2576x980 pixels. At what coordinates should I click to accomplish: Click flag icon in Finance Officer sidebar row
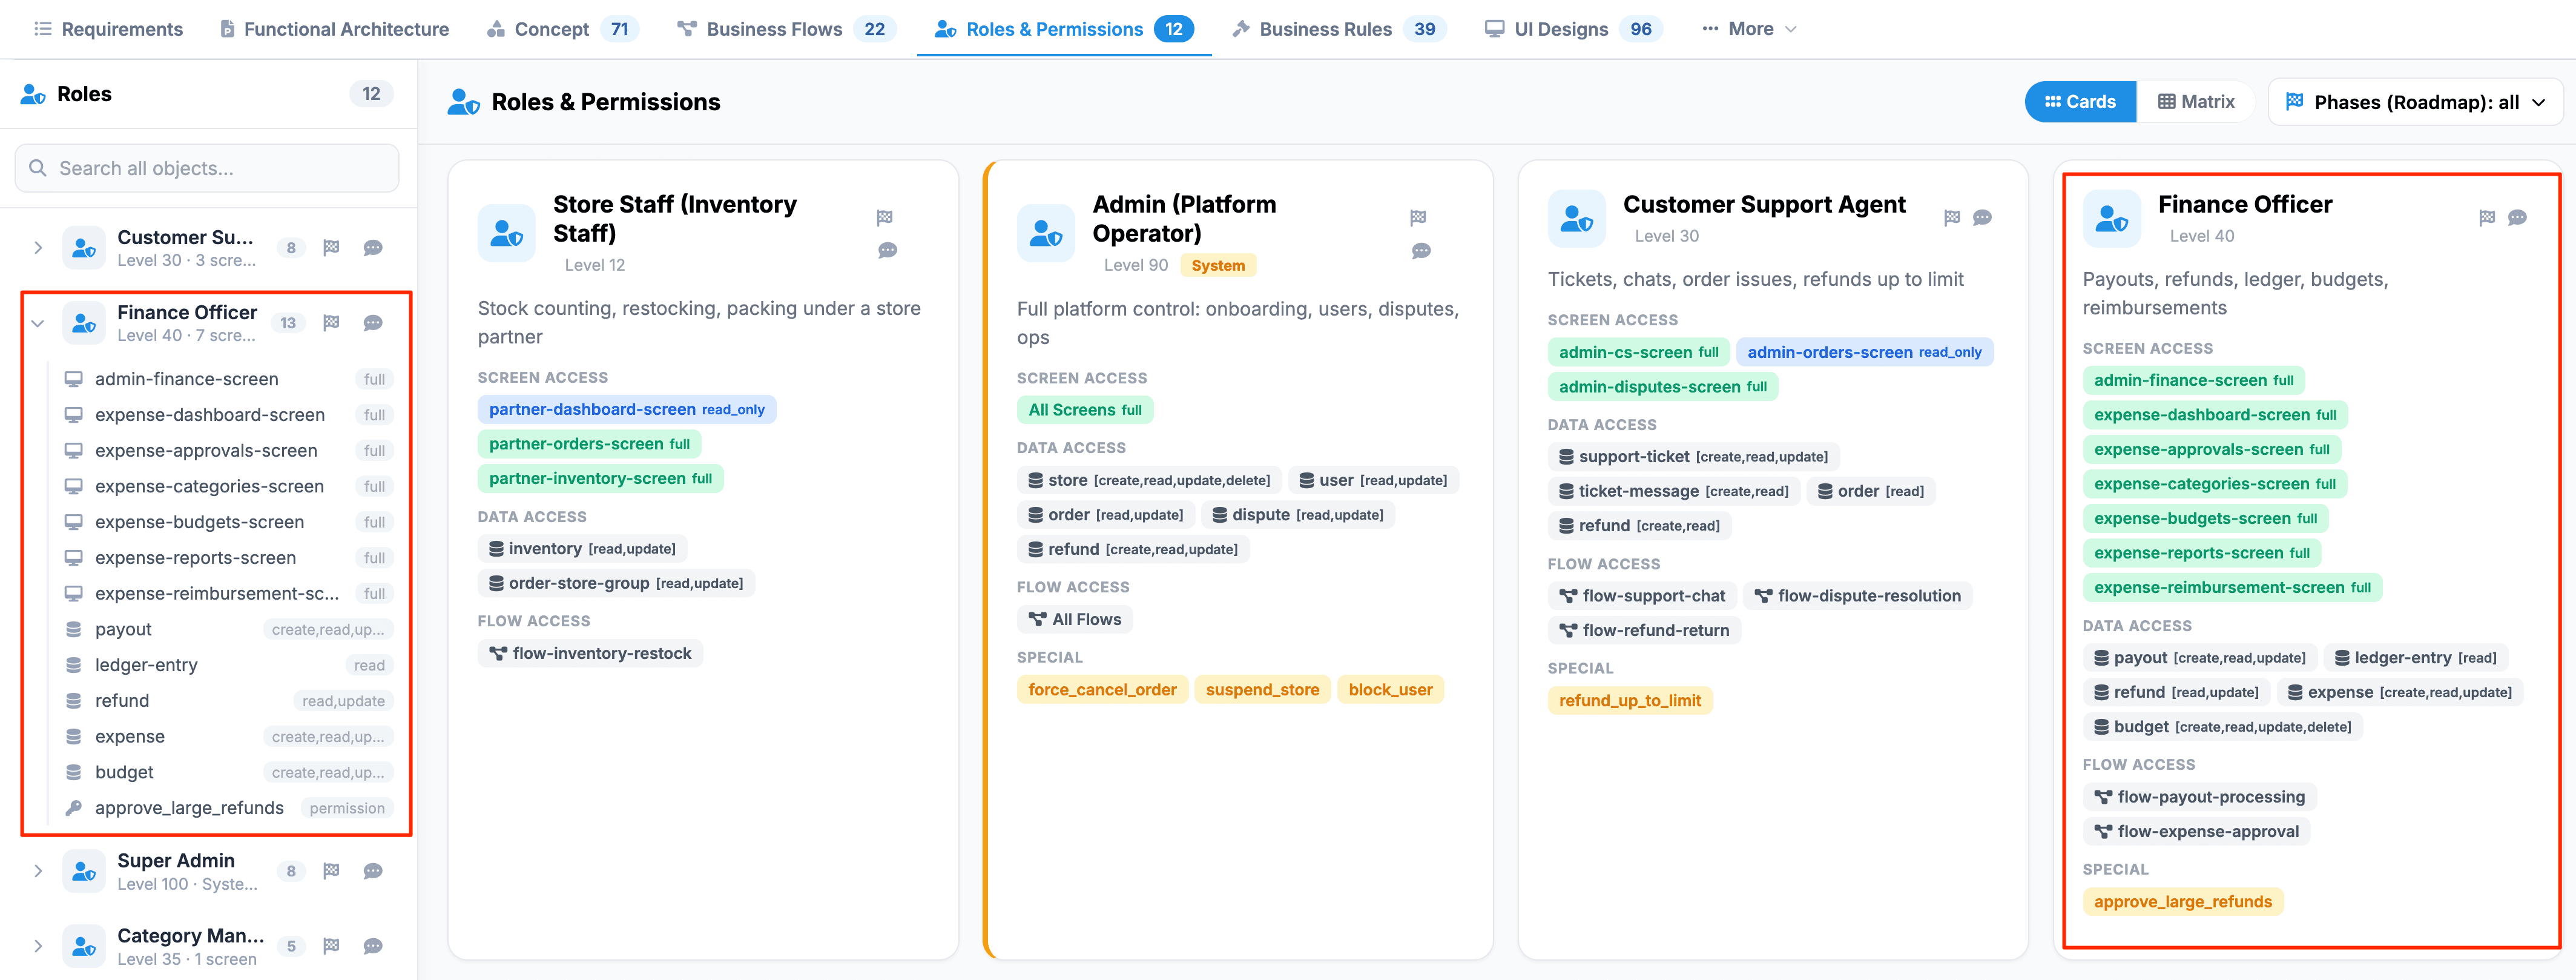[x=331, y=322]
